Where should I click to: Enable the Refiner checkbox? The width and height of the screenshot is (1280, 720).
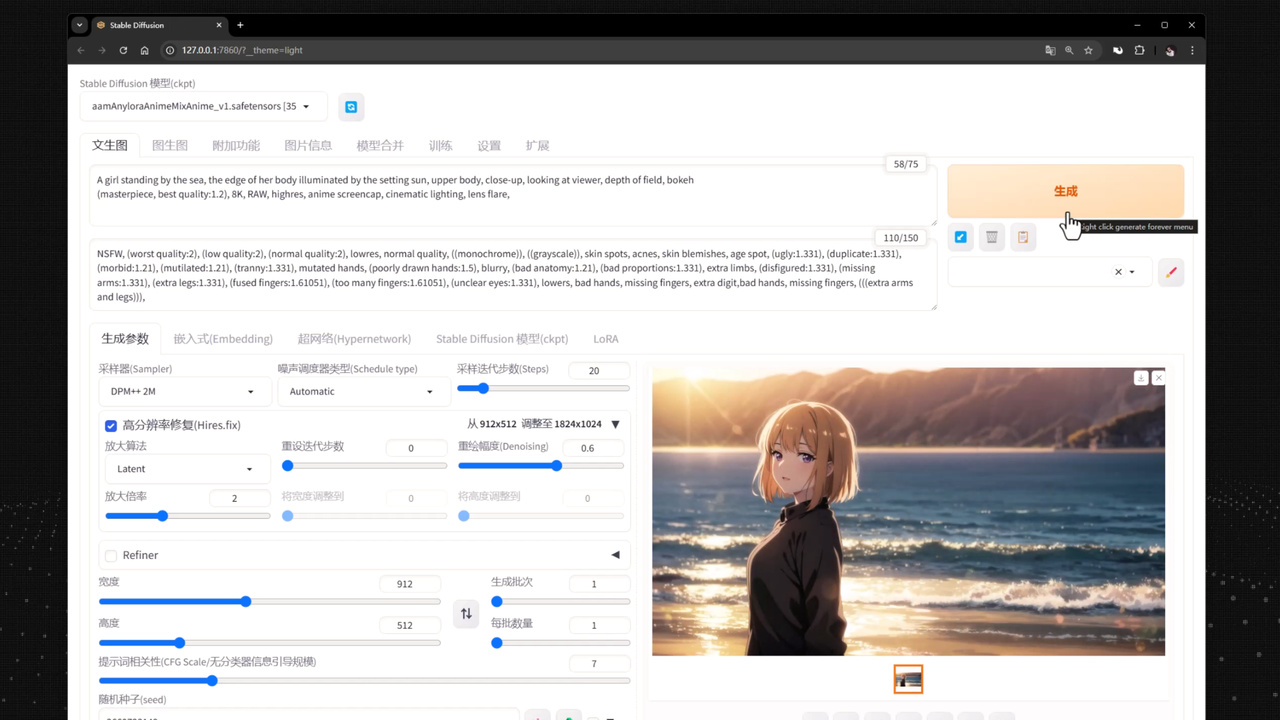[111, 556]
